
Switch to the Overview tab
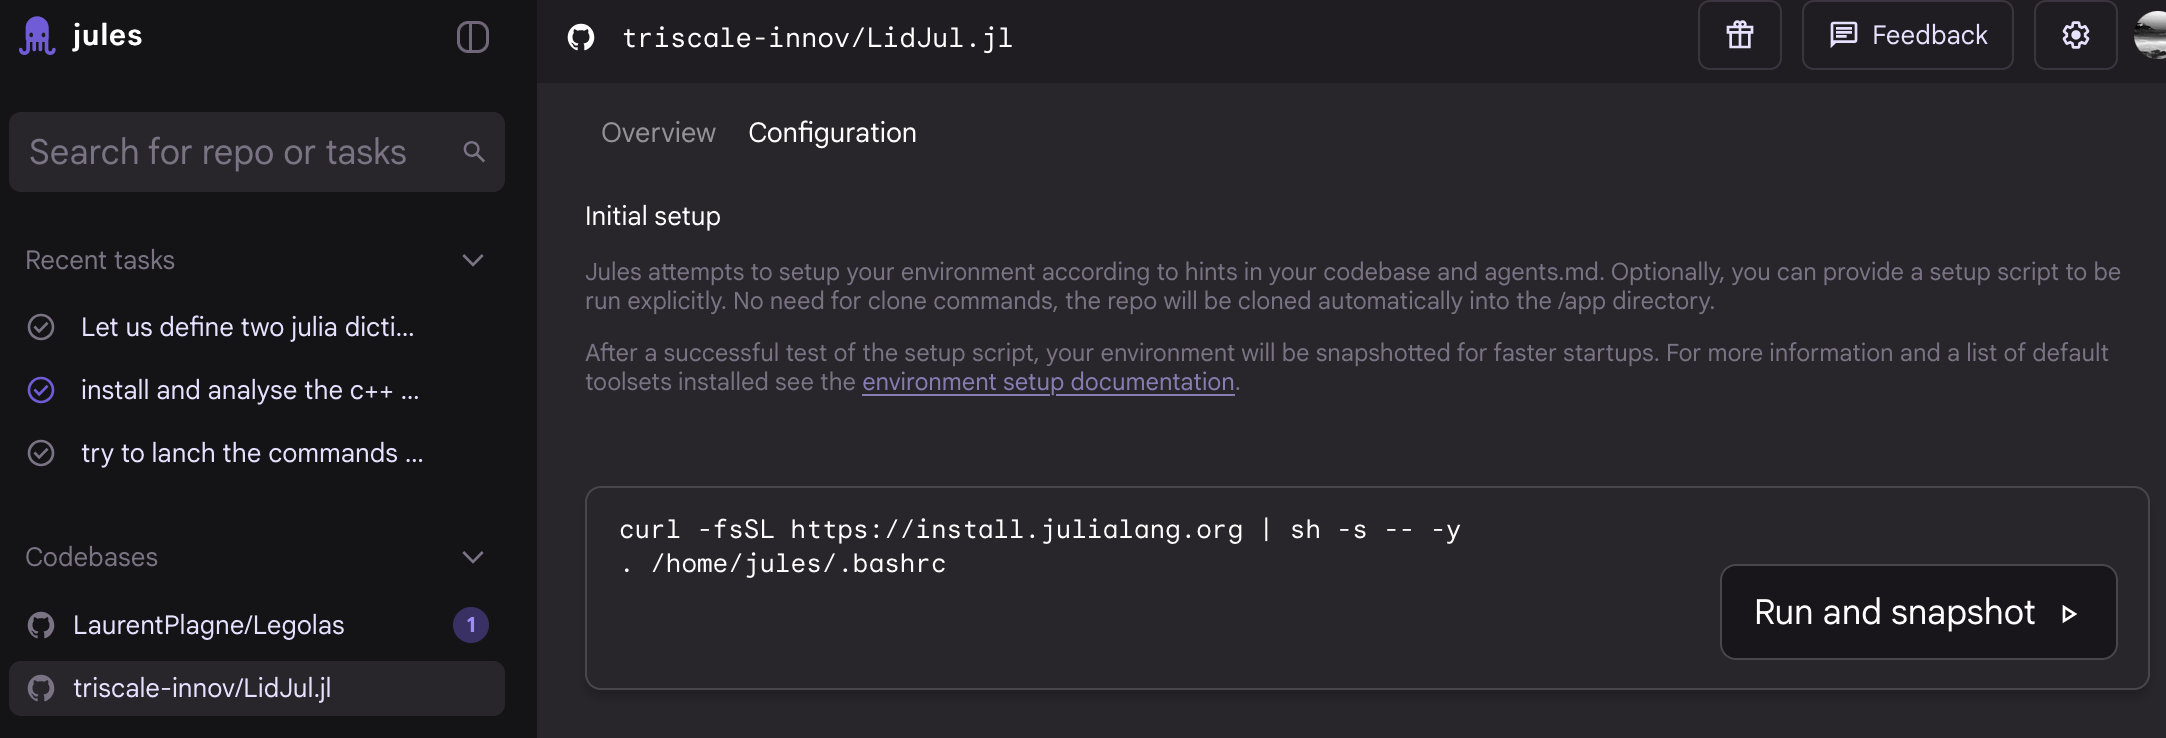[x=658, y=133]
